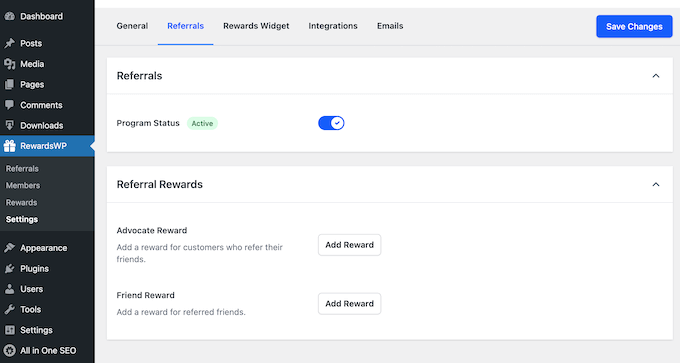Screen dimensions: 680x363
Task: Click the Save Changes button
Action: [x=634, y=26]
